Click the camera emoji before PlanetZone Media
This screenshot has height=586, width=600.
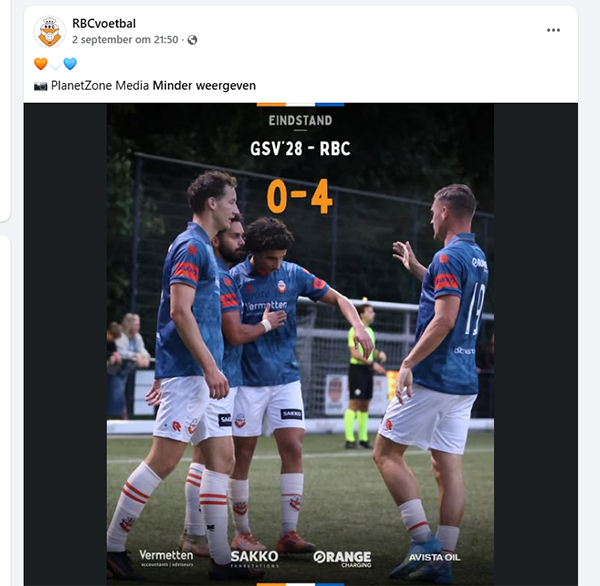(x=41, y=86)
